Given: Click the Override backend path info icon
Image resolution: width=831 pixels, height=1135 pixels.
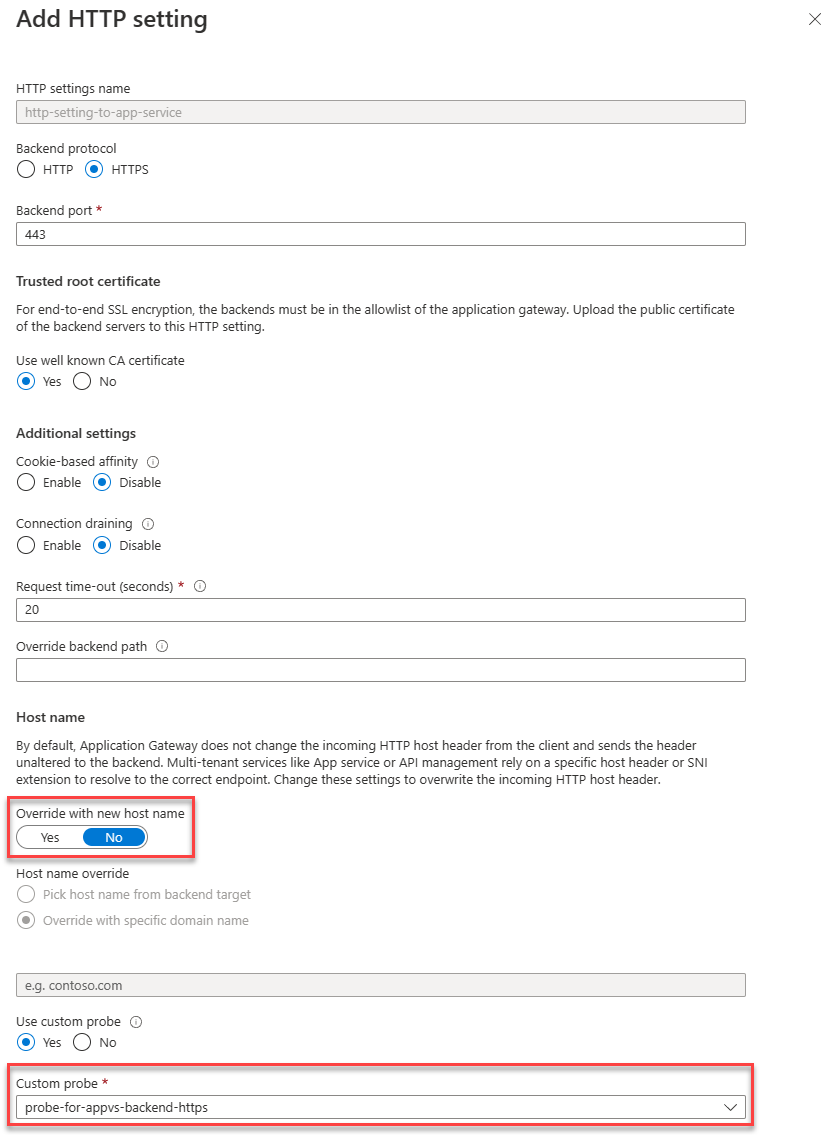Looking at the screenshot, I should (x=161, y=646).
